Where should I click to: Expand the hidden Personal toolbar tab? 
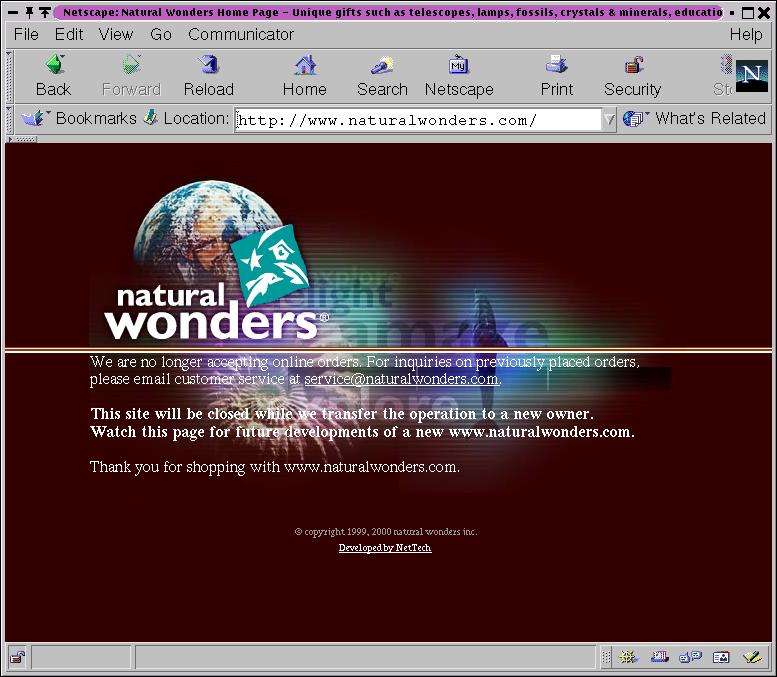pos(21,139)
